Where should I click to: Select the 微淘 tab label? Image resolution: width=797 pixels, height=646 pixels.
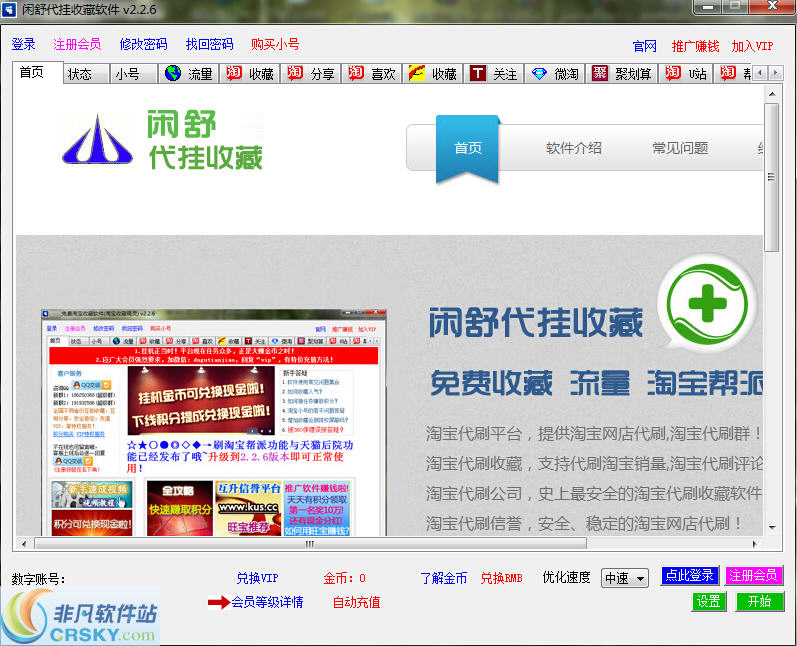[x=566, y=74]
